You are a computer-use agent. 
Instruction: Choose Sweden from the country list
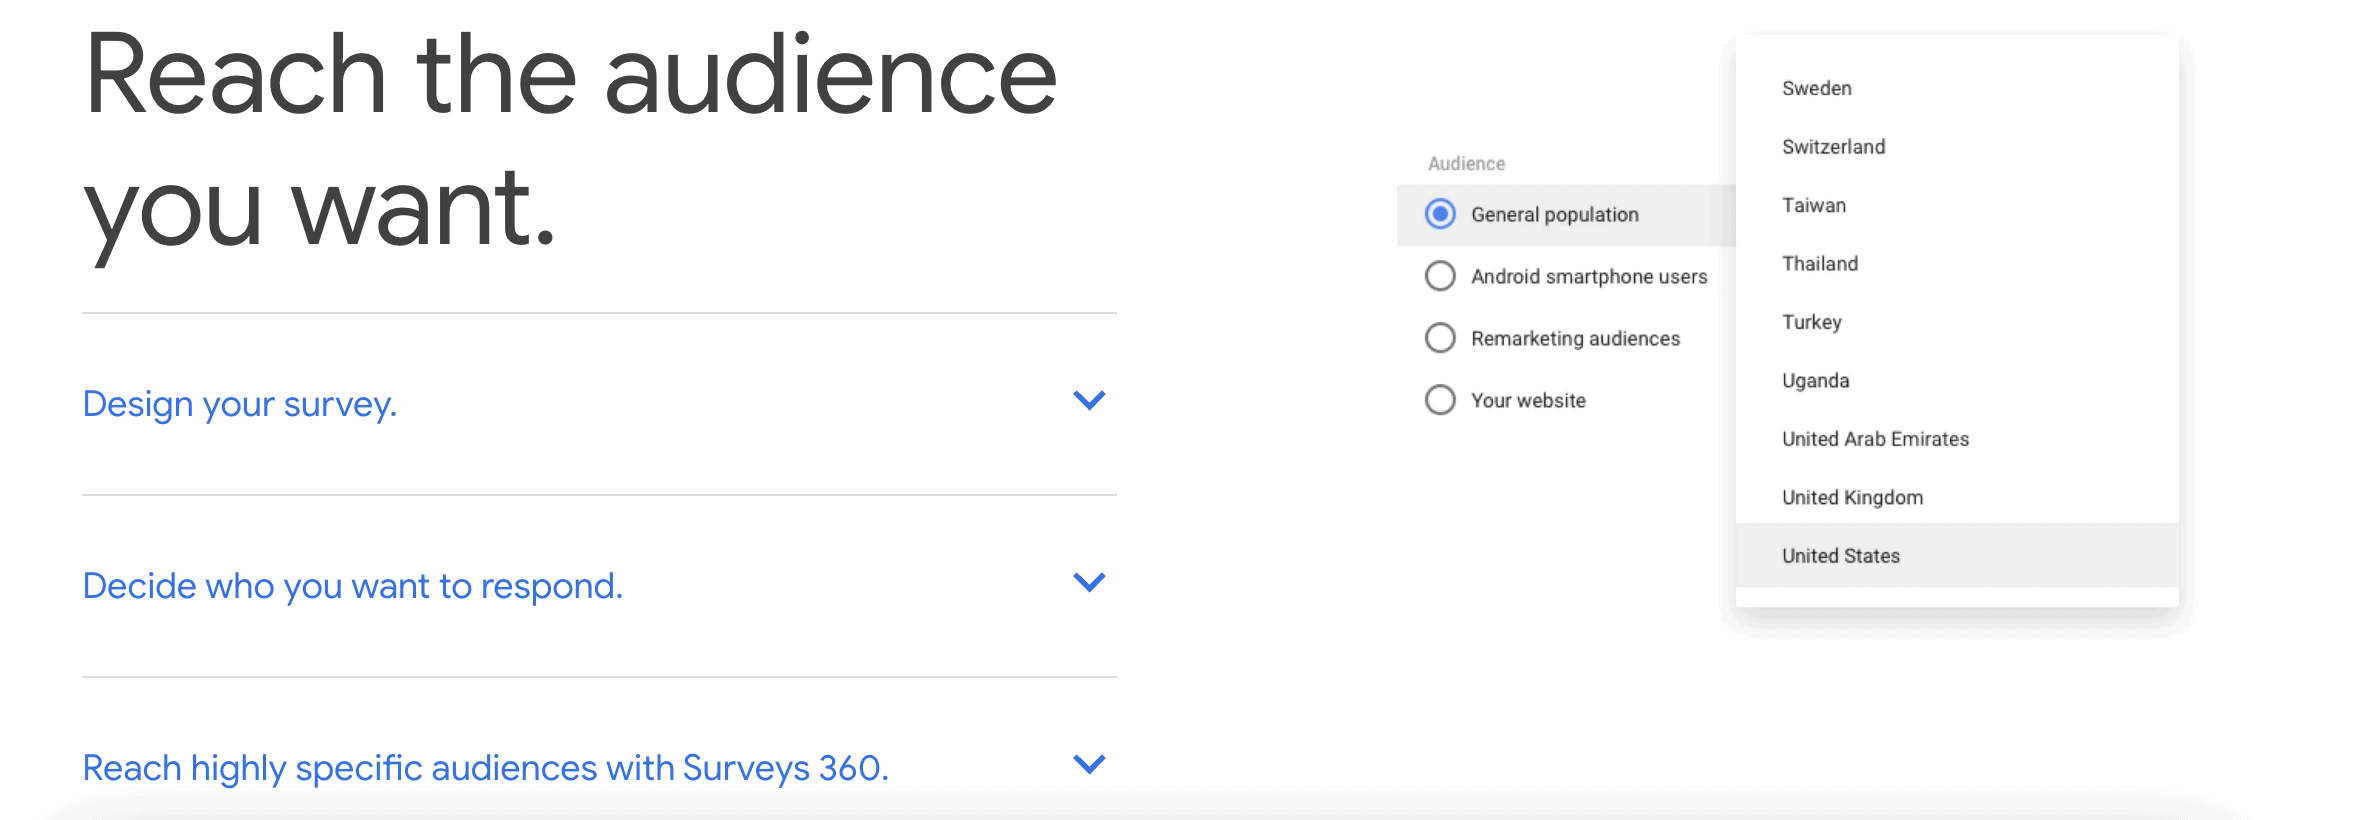pos(1816,88)
